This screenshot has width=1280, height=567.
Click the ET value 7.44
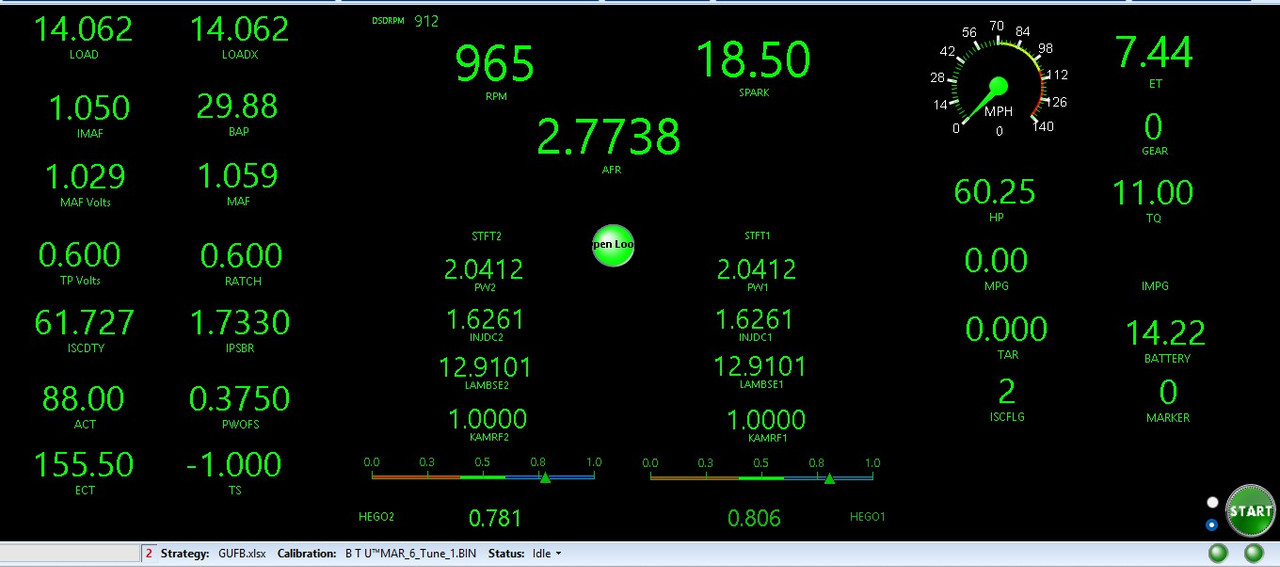[x=1154, y=52]
